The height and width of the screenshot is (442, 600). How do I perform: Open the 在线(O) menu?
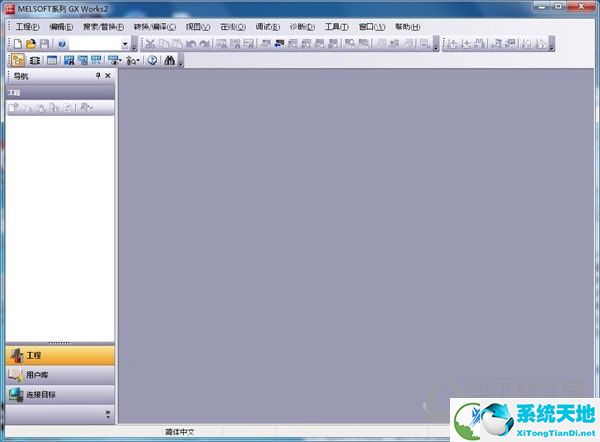pos(233,27)
